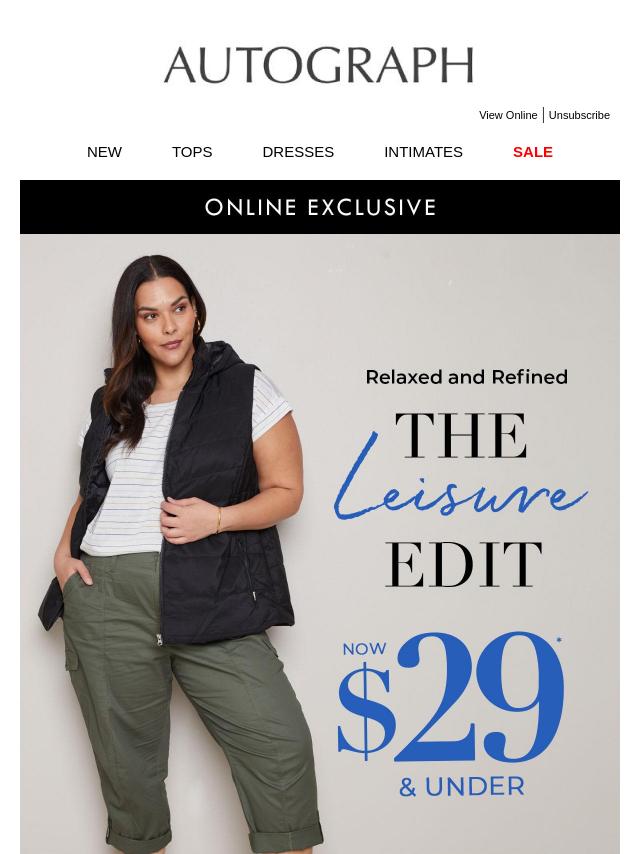The image size is (640, 854).
Task: Open the INTIMATES category
Action: (x=423, y=152)
